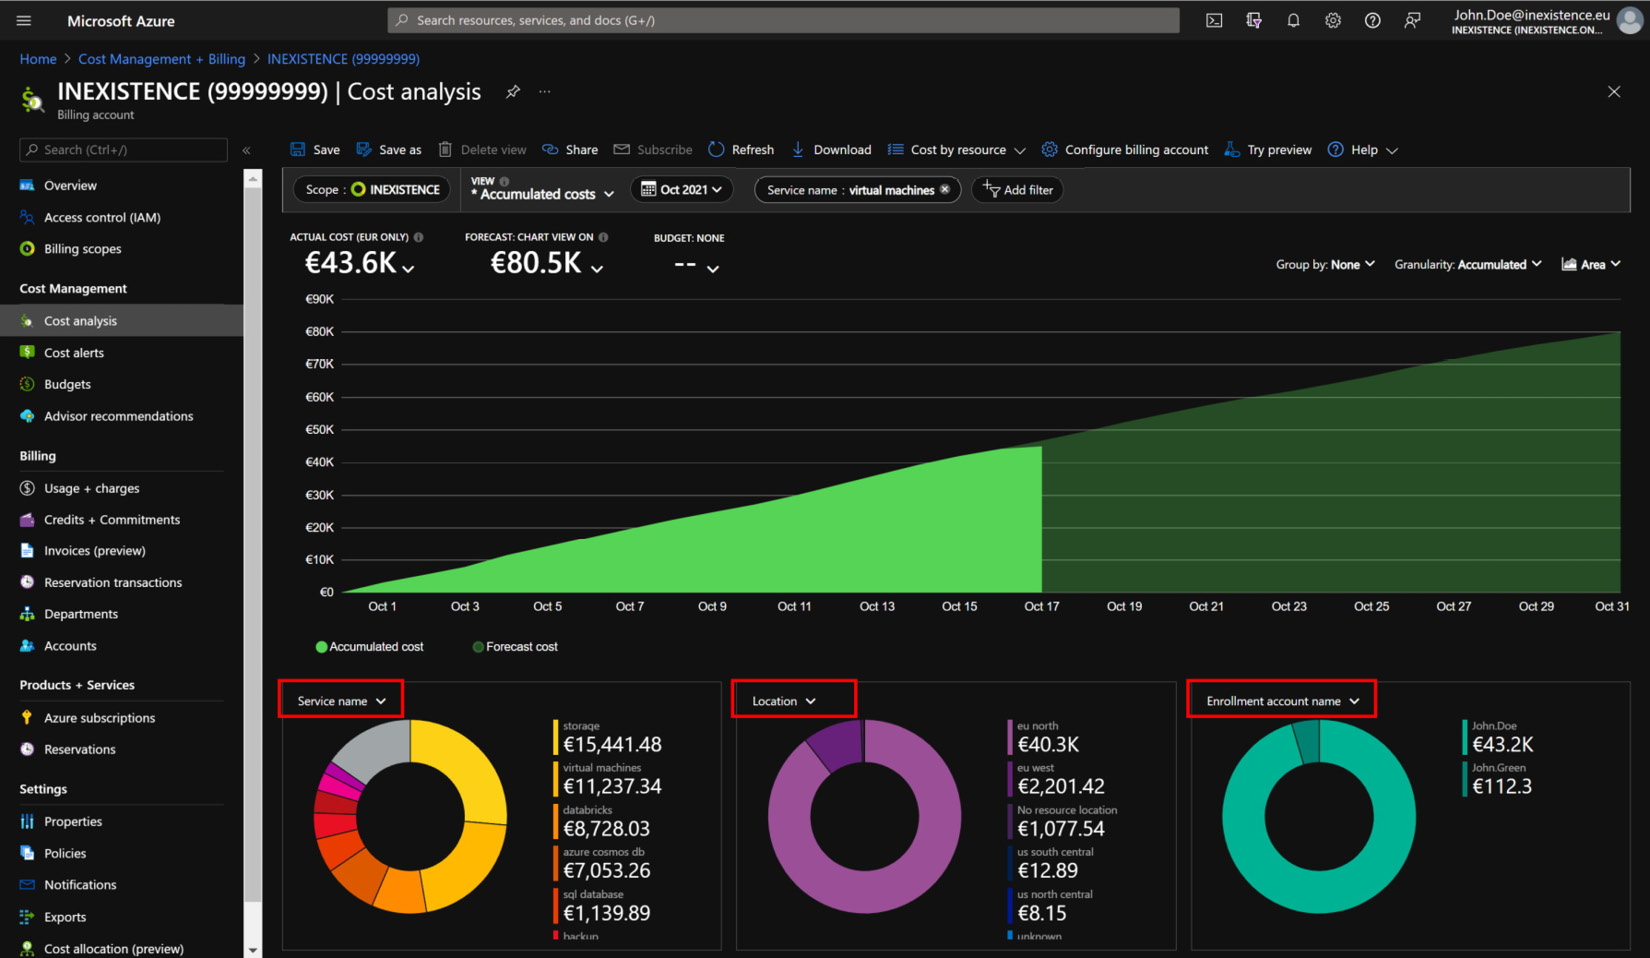Open Exports in the sidebar
This screenshot has width=1650, height=958.
pyautogui.click(x=65, y=917)
